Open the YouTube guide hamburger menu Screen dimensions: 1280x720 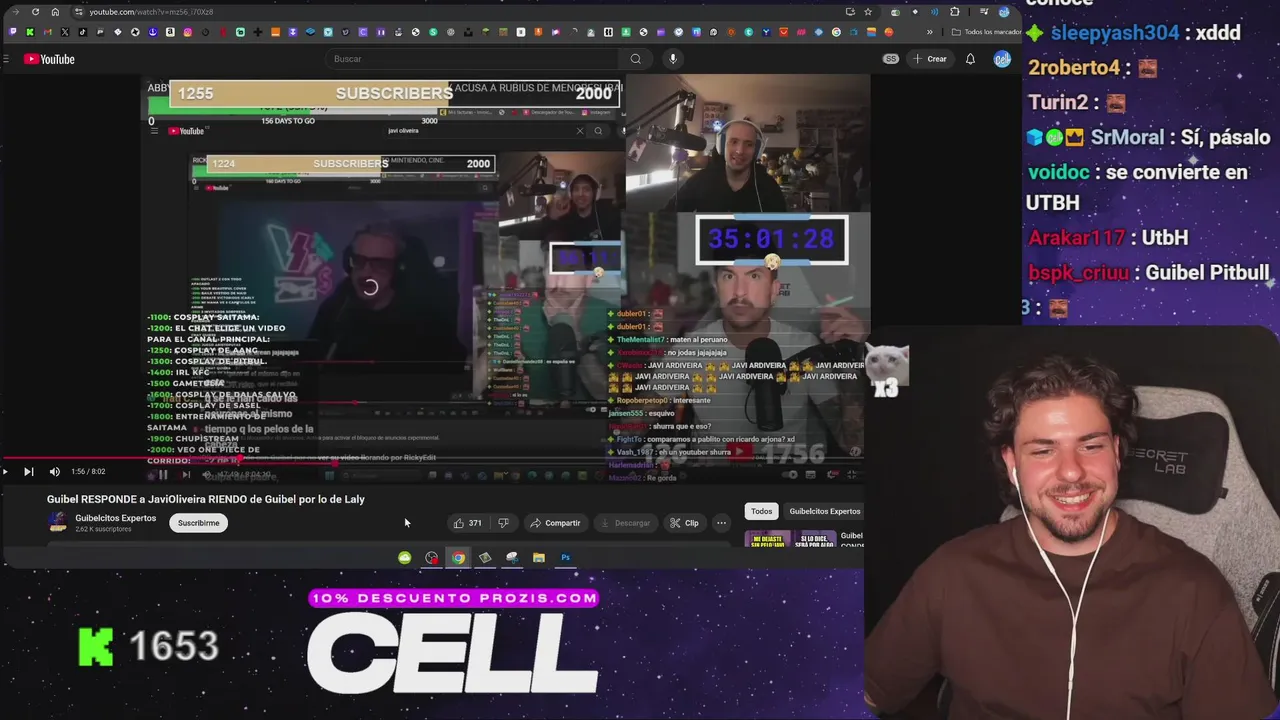click(6, 59)
